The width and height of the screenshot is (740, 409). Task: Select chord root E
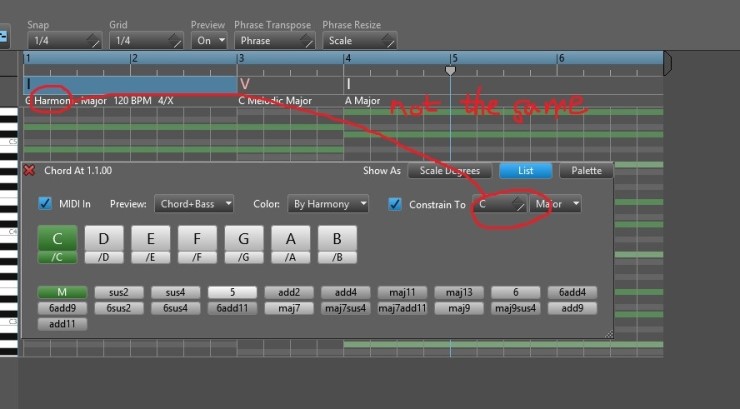point(151,238)
